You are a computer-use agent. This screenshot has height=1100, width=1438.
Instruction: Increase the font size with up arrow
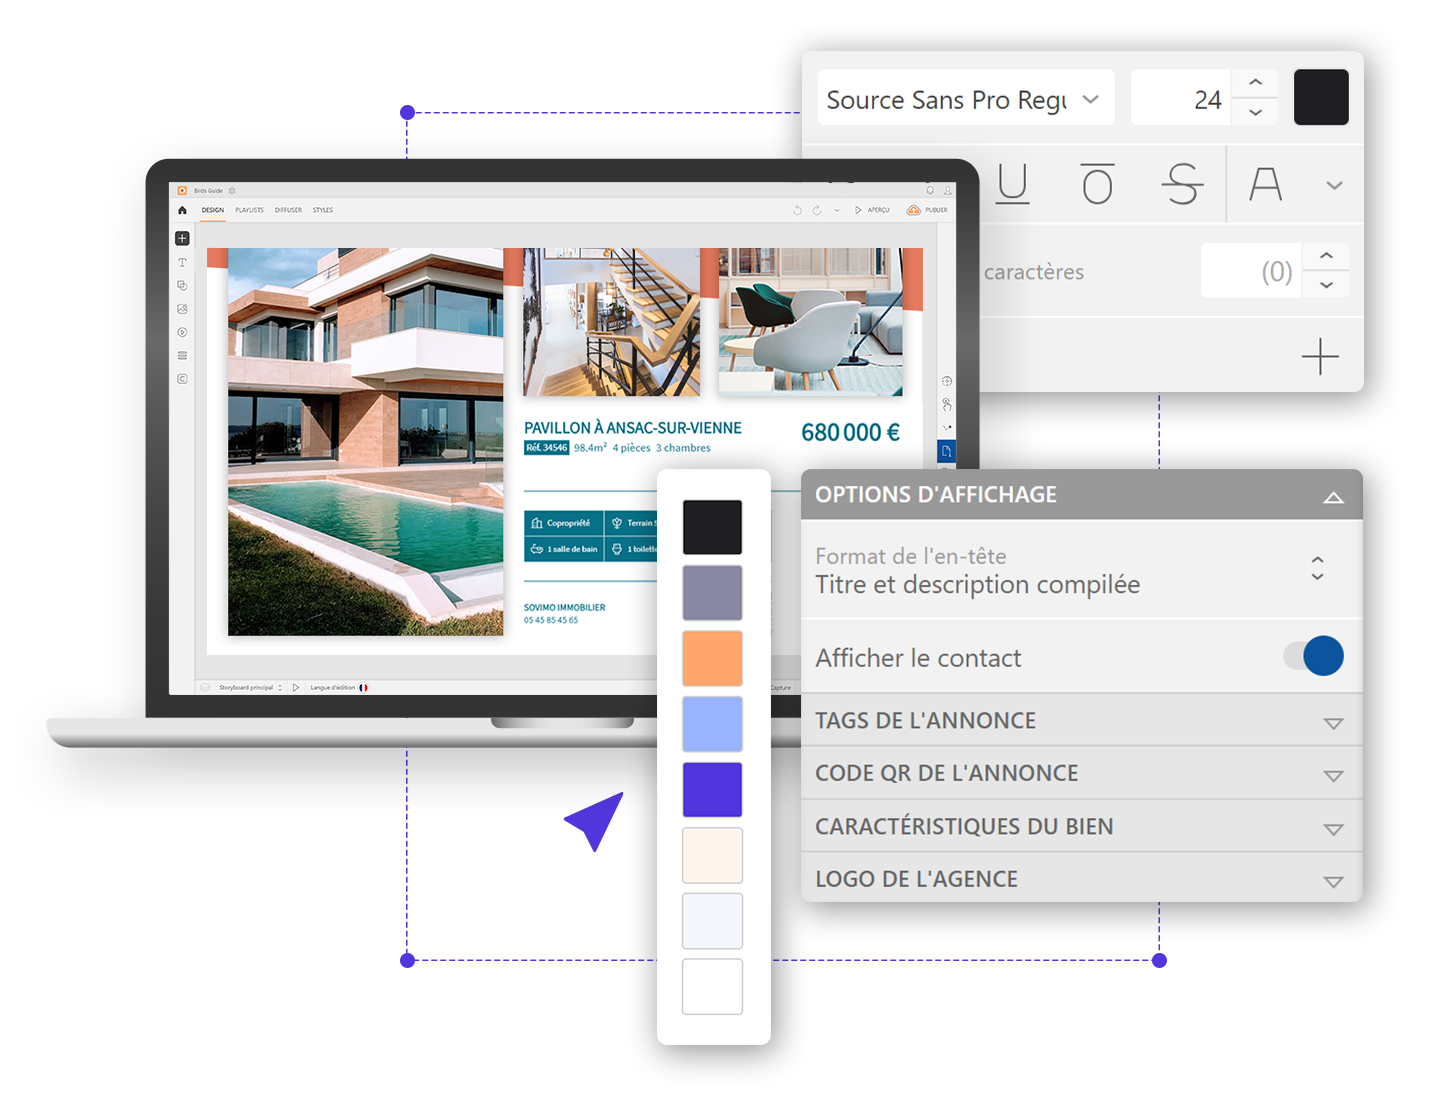tap(1256, 83)
